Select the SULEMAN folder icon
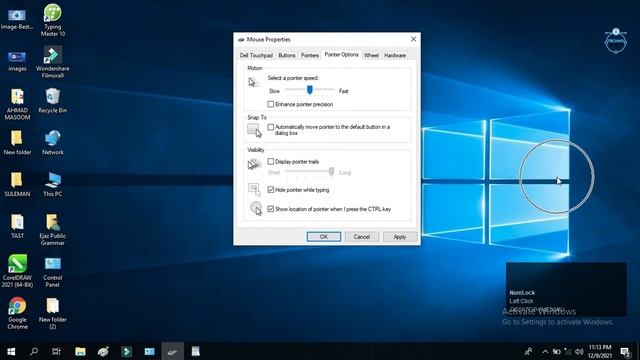Screen dimensions: 640x360 [x=17, y=184]
